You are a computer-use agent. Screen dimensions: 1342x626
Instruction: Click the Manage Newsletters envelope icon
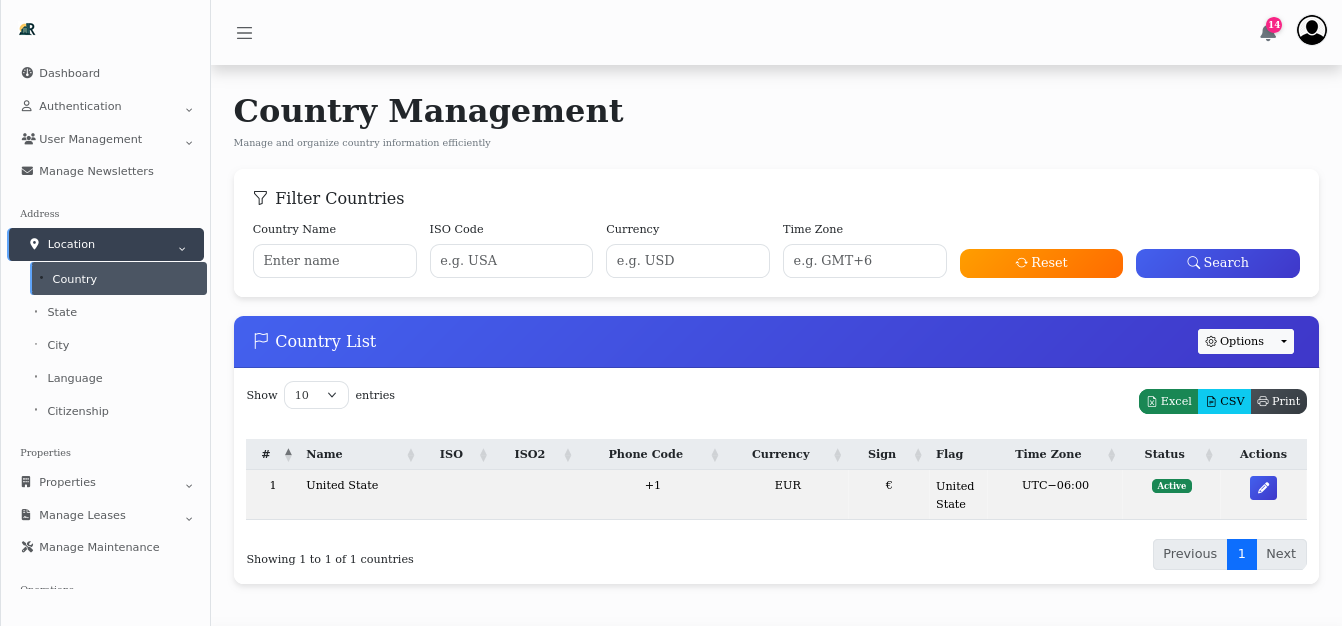point(26,171)
